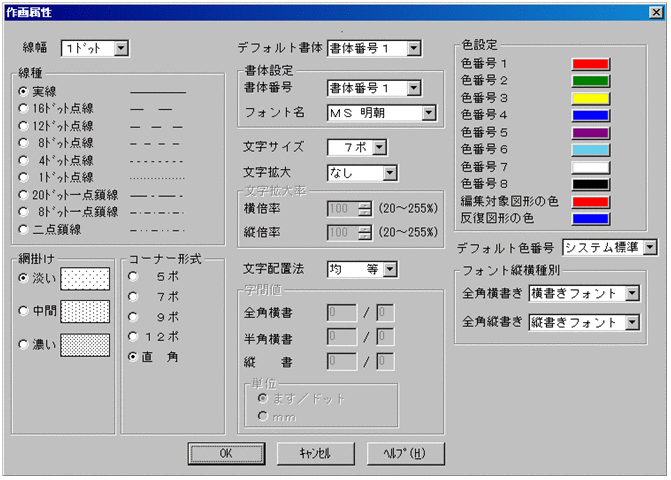Click the 濃い shading pattern preview
The width and height of the screenshot is (671, 480).
(x=85, y=345)
